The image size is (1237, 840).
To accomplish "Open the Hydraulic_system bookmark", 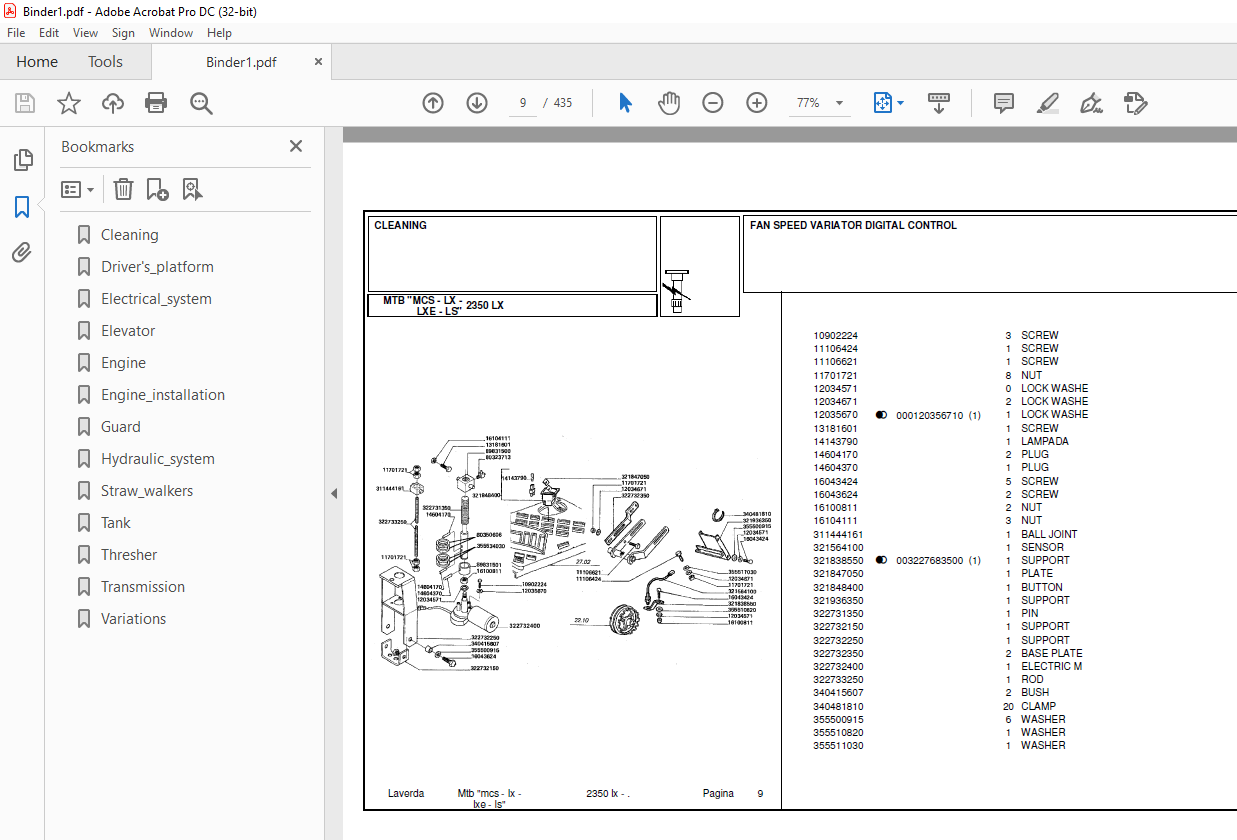I will tap(158, 459).
